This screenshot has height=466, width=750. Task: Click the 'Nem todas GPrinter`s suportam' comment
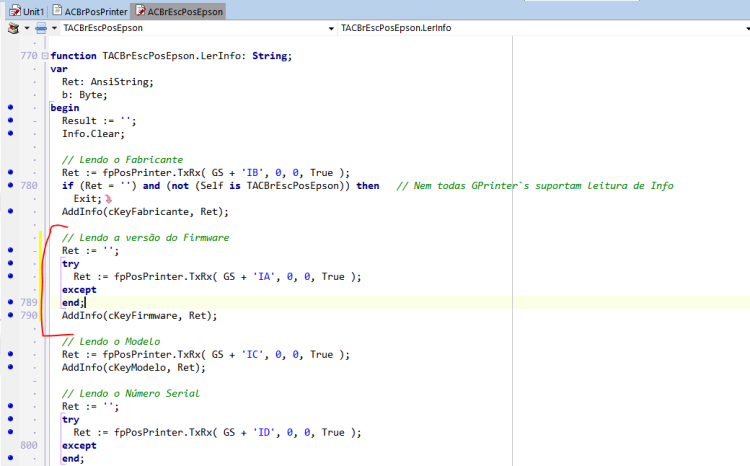pos(535,186)
